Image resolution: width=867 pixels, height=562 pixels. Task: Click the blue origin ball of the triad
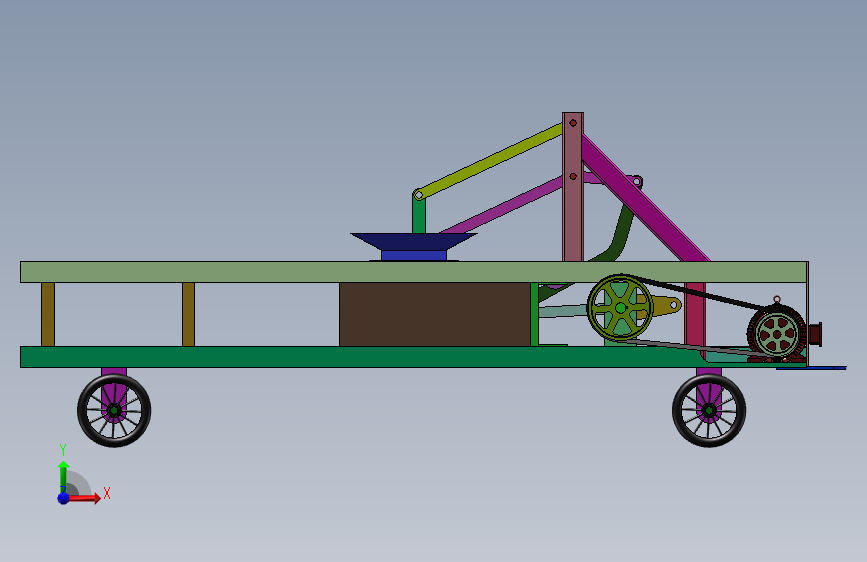(63, 498)
